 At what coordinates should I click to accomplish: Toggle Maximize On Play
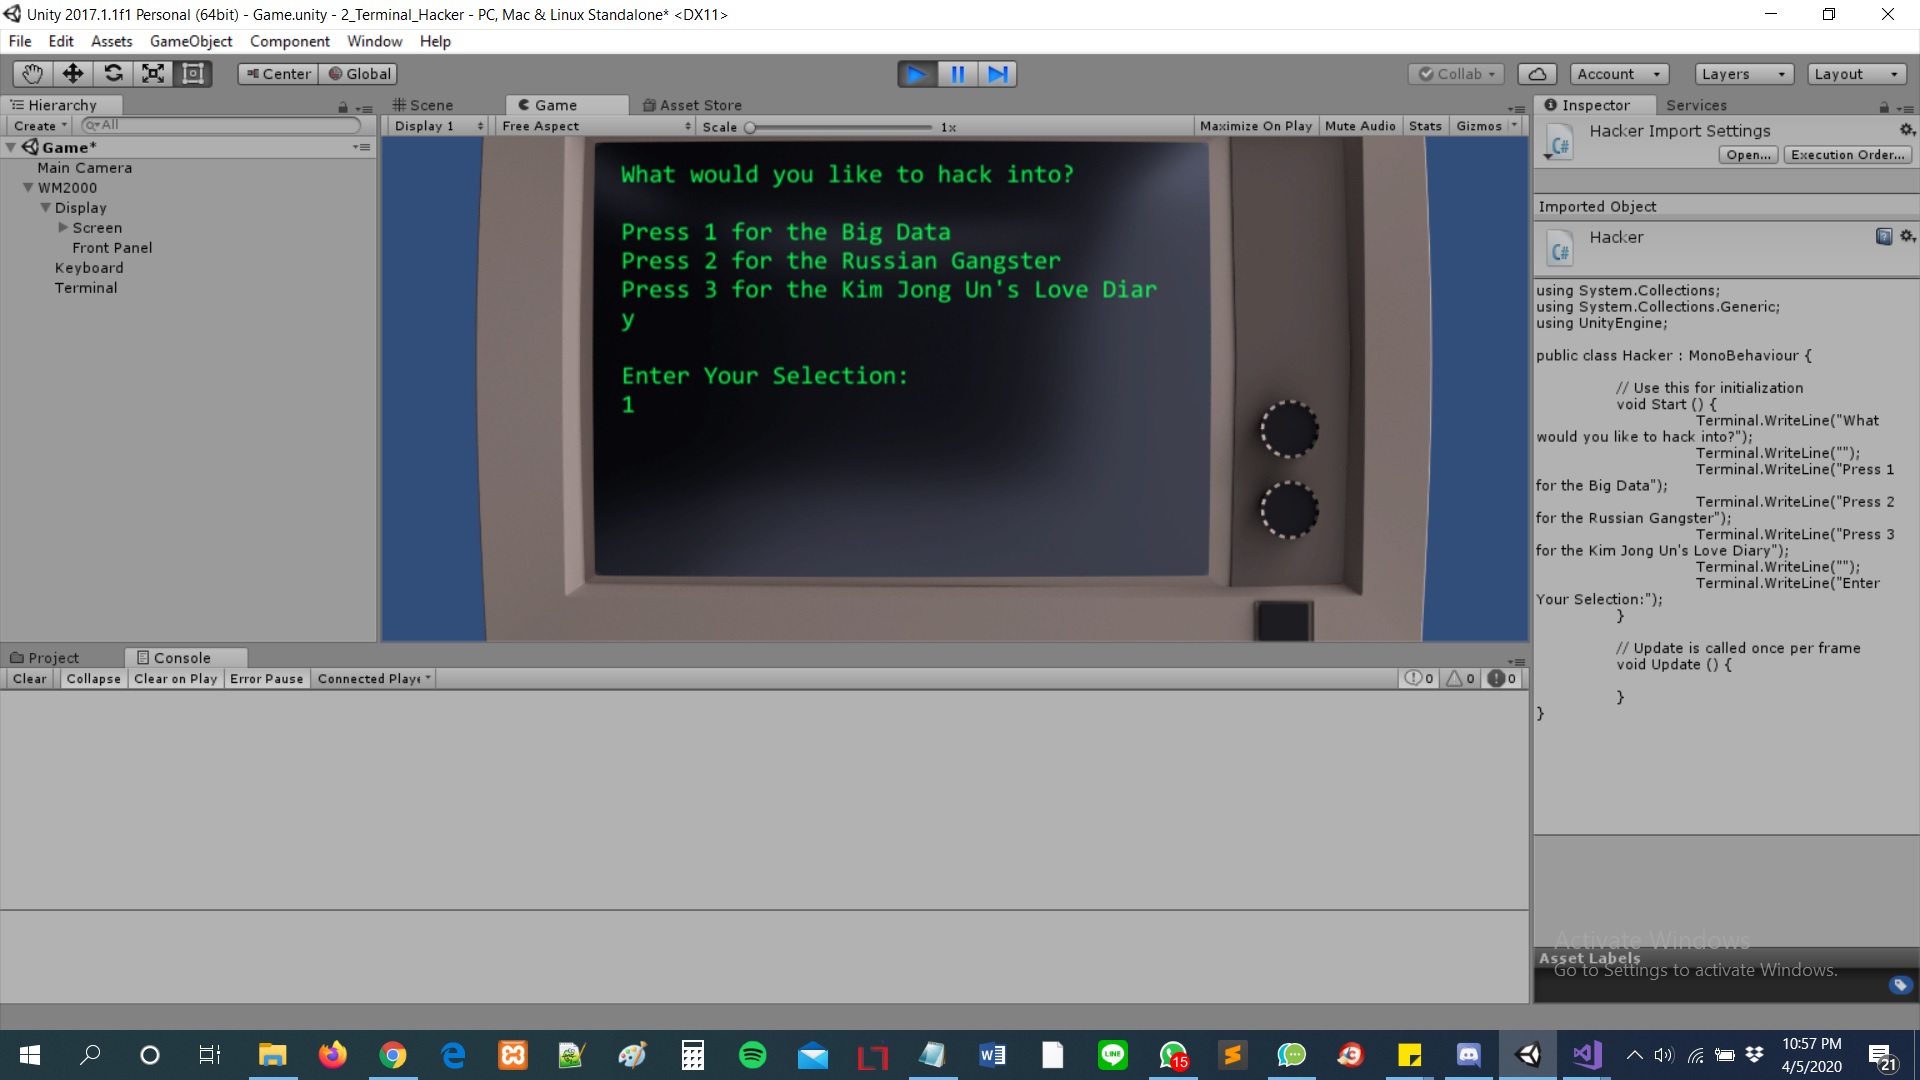point(1255,125)
